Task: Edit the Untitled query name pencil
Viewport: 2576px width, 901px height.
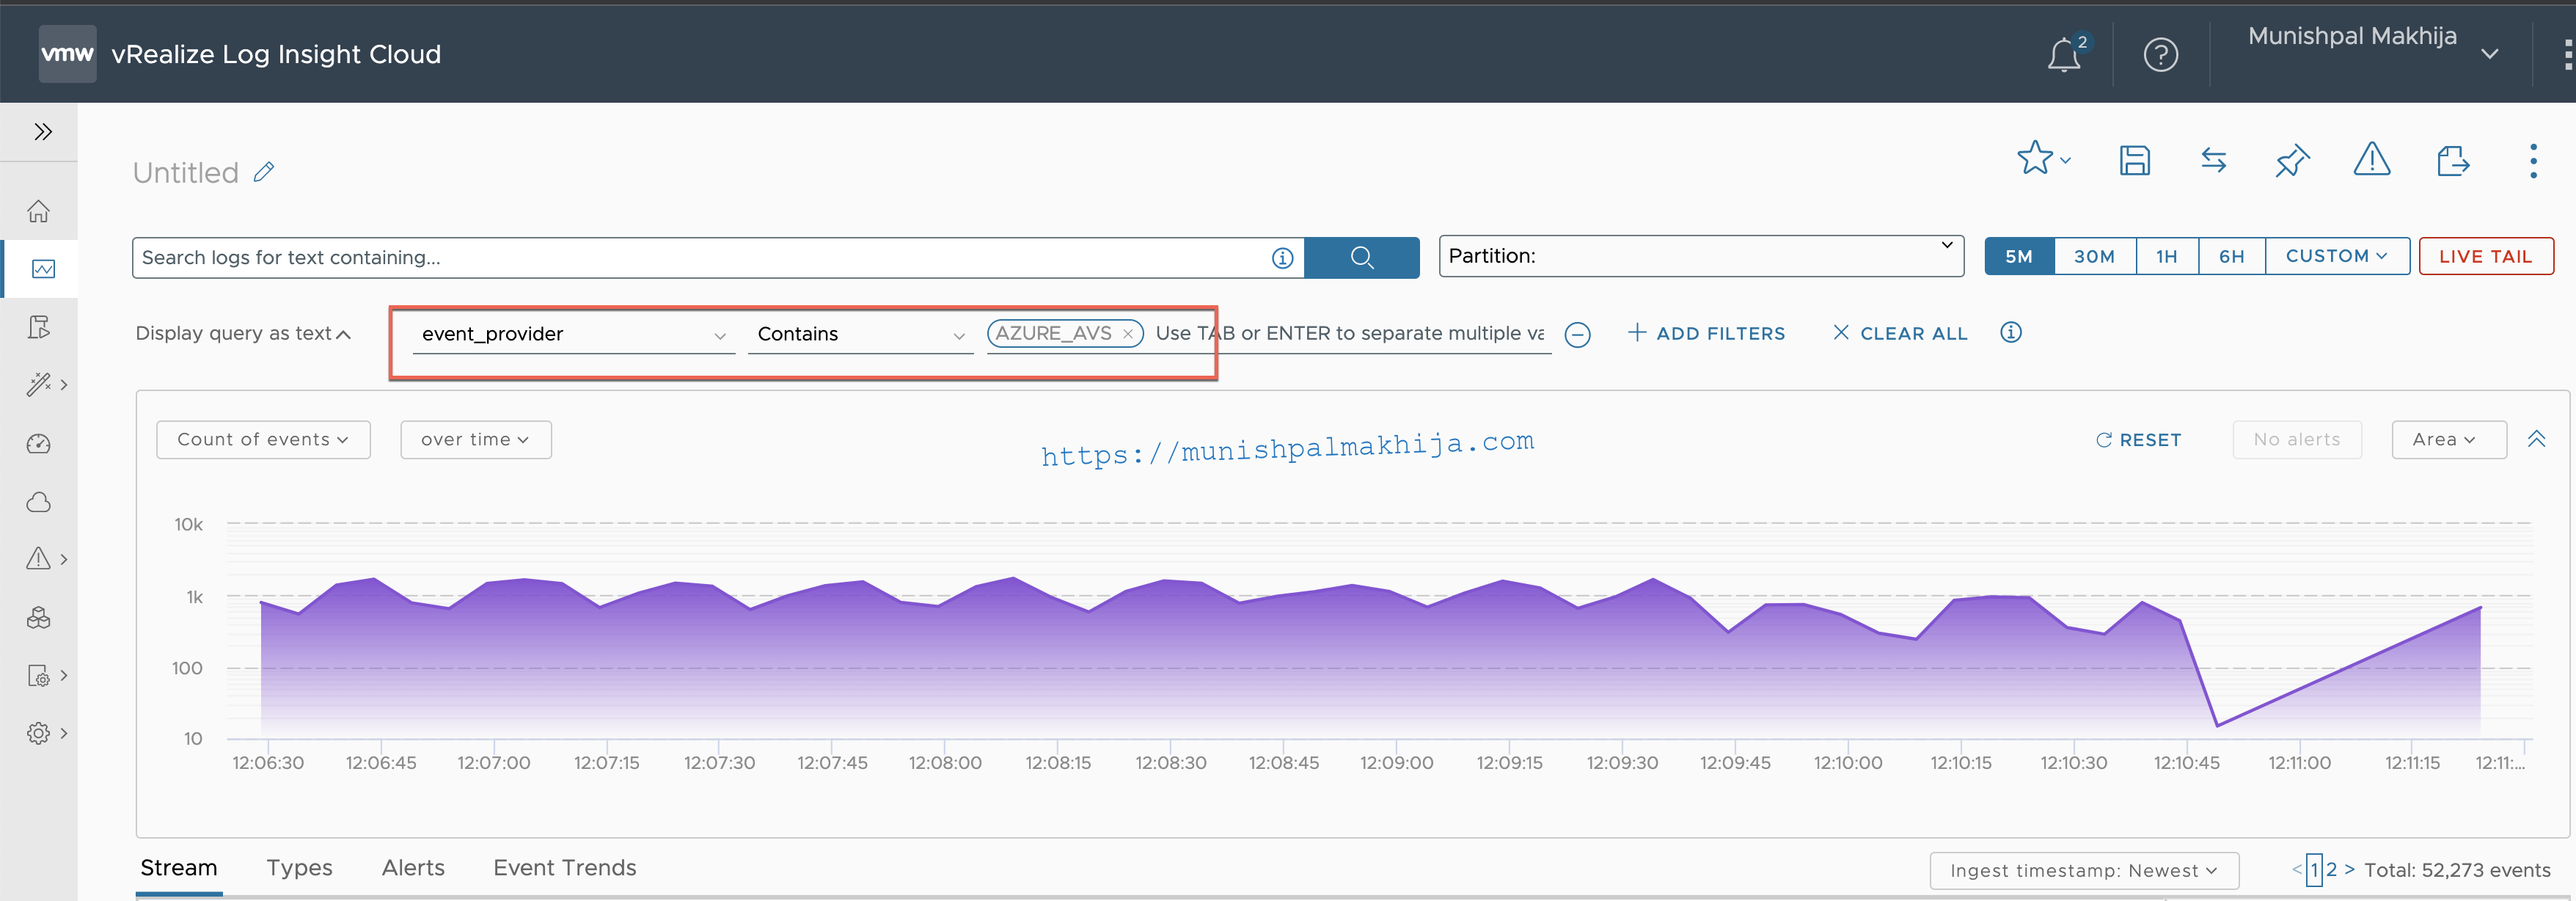Action: coord(264,172)
